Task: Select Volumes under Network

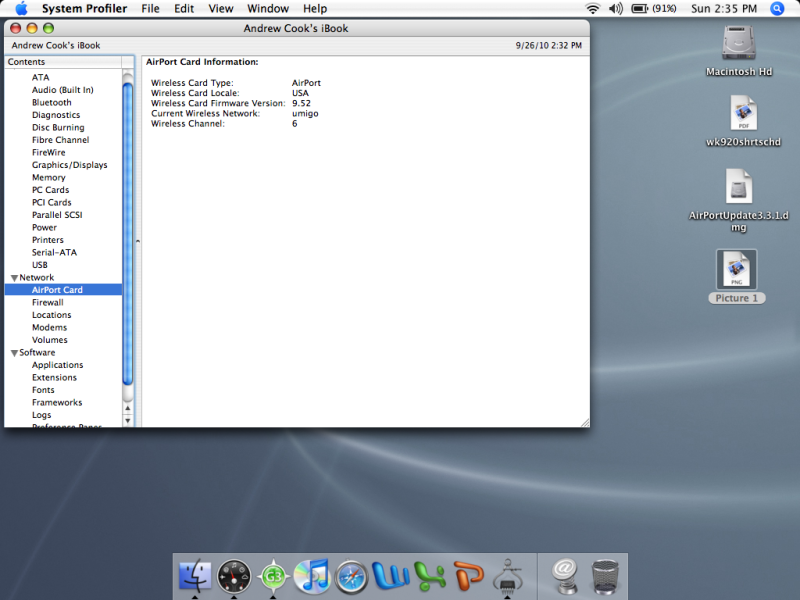Action: [49, 340]
